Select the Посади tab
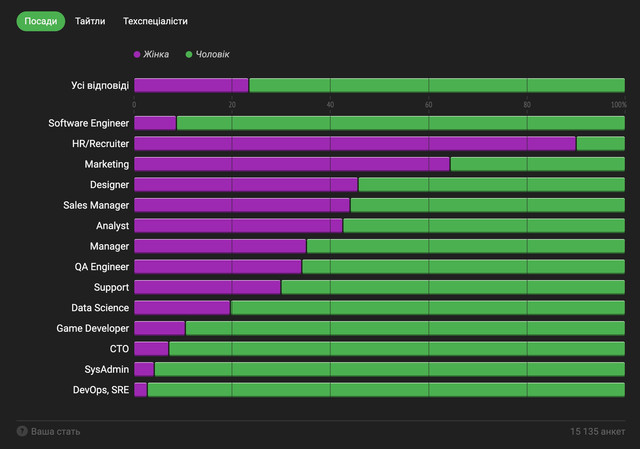The height and width of the screenshot is (449, 640). click(x=40, y=21)
